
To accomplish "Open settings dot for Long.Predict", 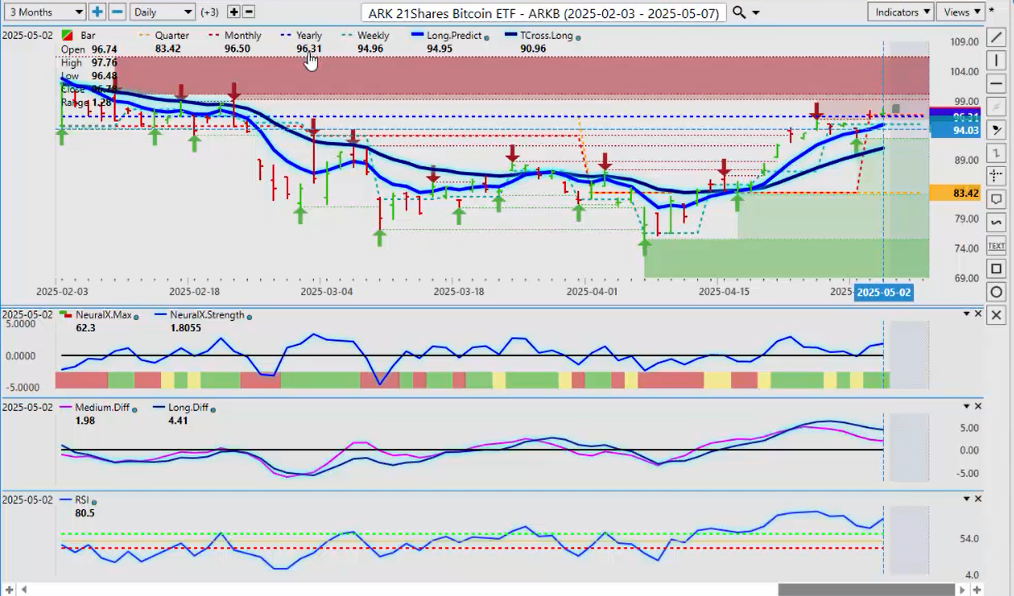I will pyautogui.click(x=486, y=37).
